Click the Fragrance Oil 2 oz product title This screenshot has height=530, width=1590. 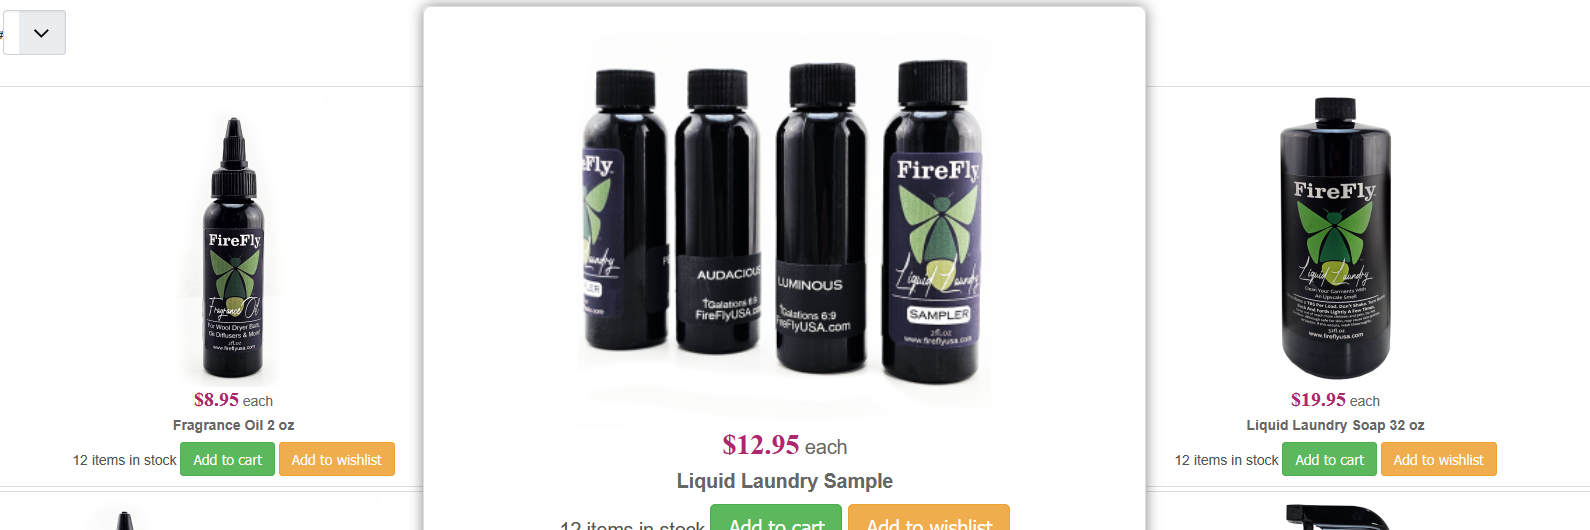coord(234,425)
